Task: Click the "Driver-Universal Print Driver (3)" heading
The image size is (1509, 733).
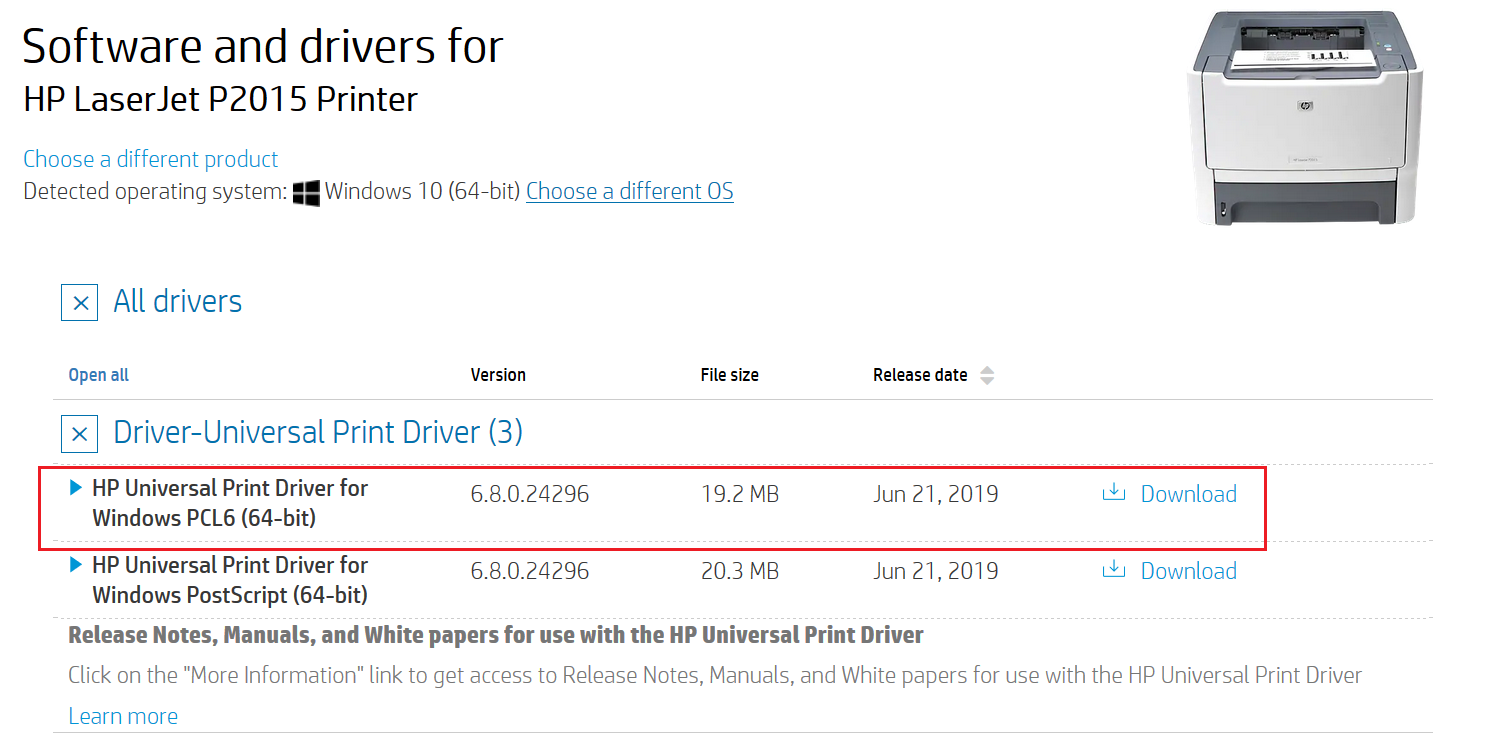Action: tap(318, 433)
